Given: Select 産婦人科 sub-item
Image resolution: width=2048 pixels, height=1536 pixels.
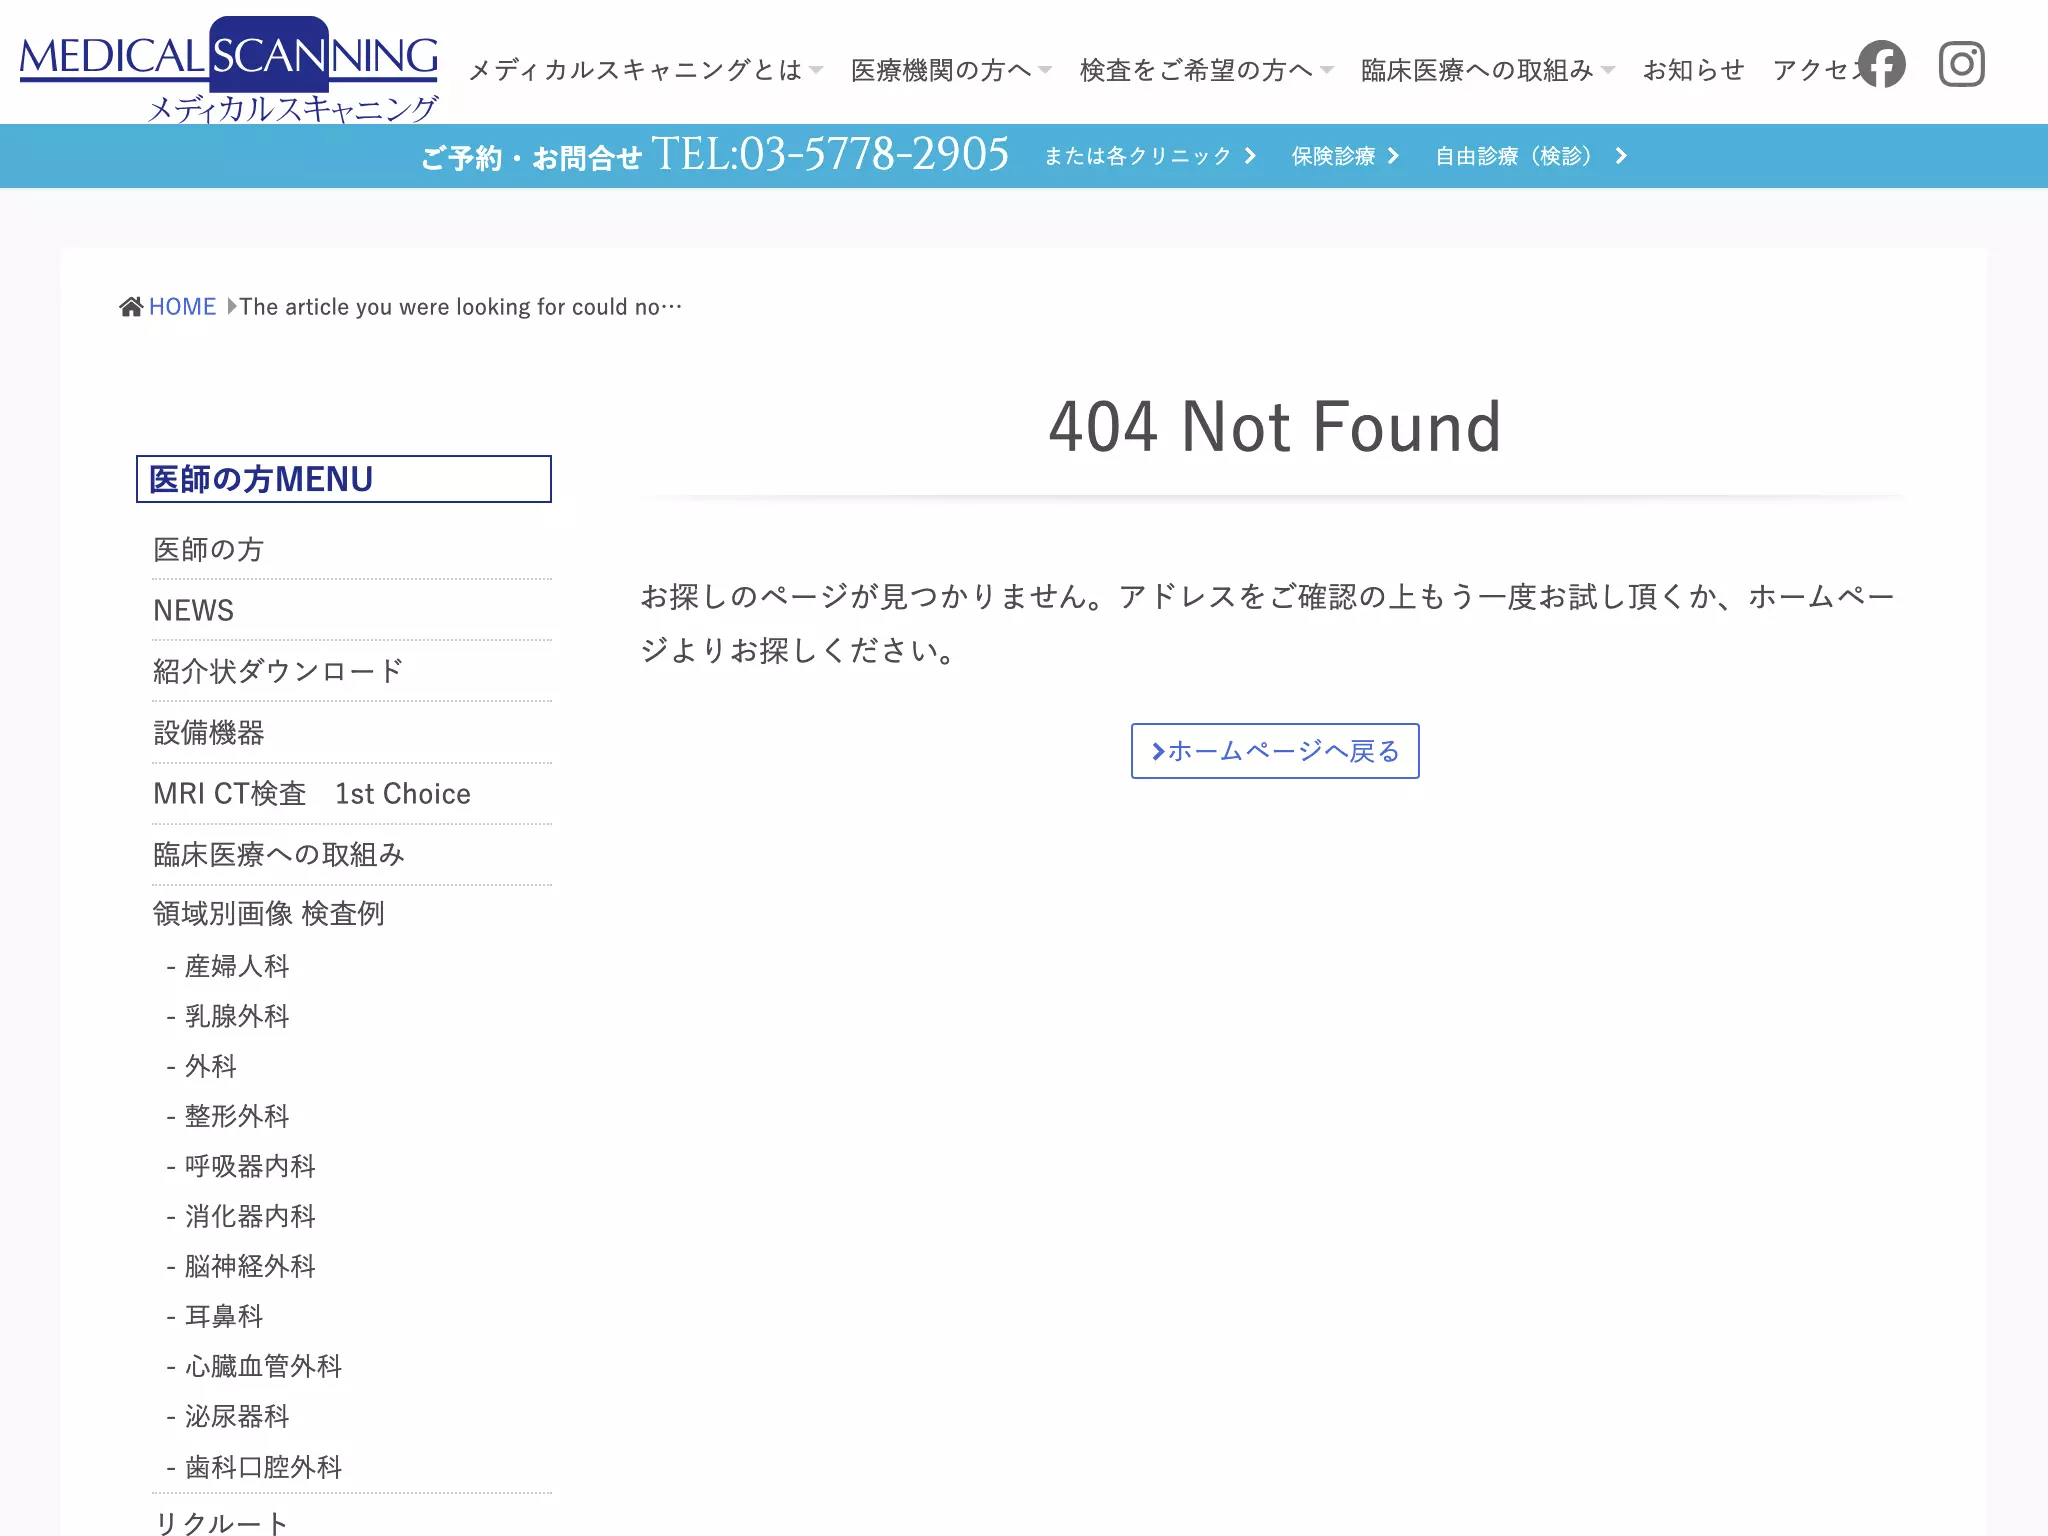Looking at the screenshot, I should (x=237, y=966).
